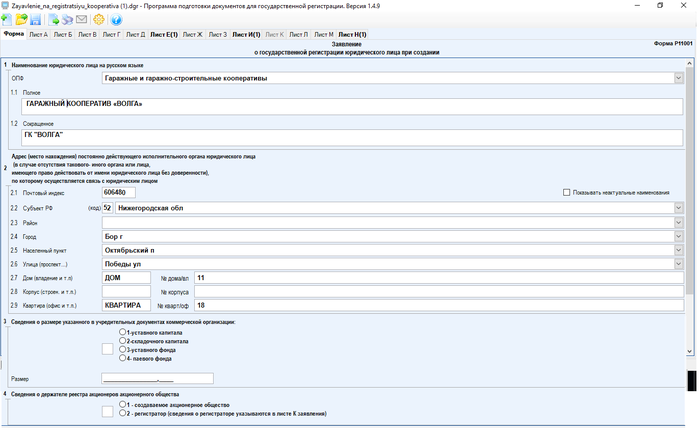Click the new document icon
Viewport: 700px width, 436px height.
[x=8, y=19]
